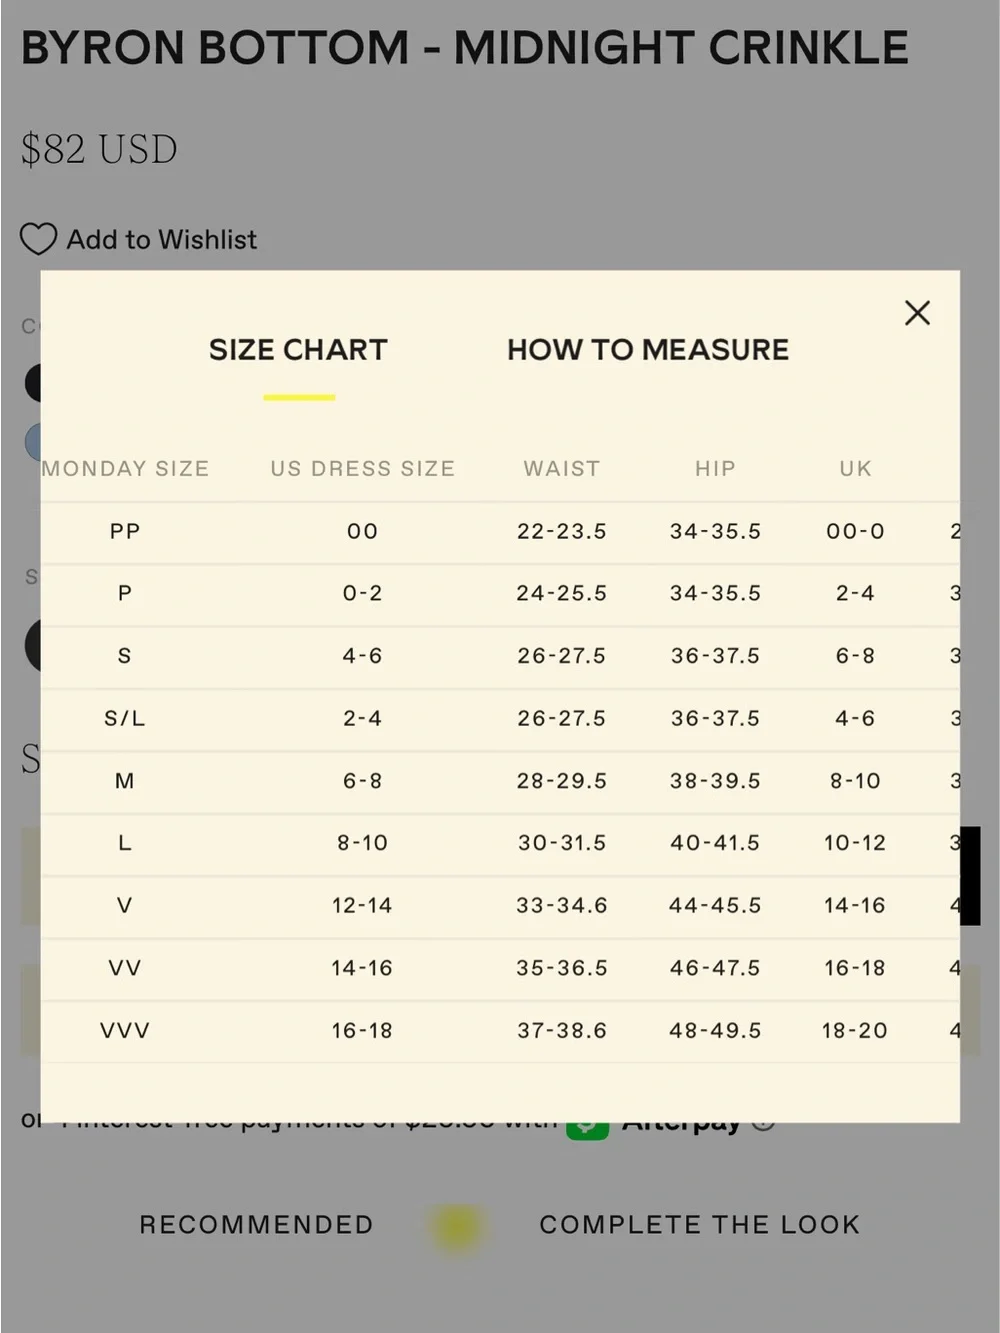This screenshot has height=1333, width=1000.
Task: Click waist value 24-25.5
Action: tap(562, 594)
